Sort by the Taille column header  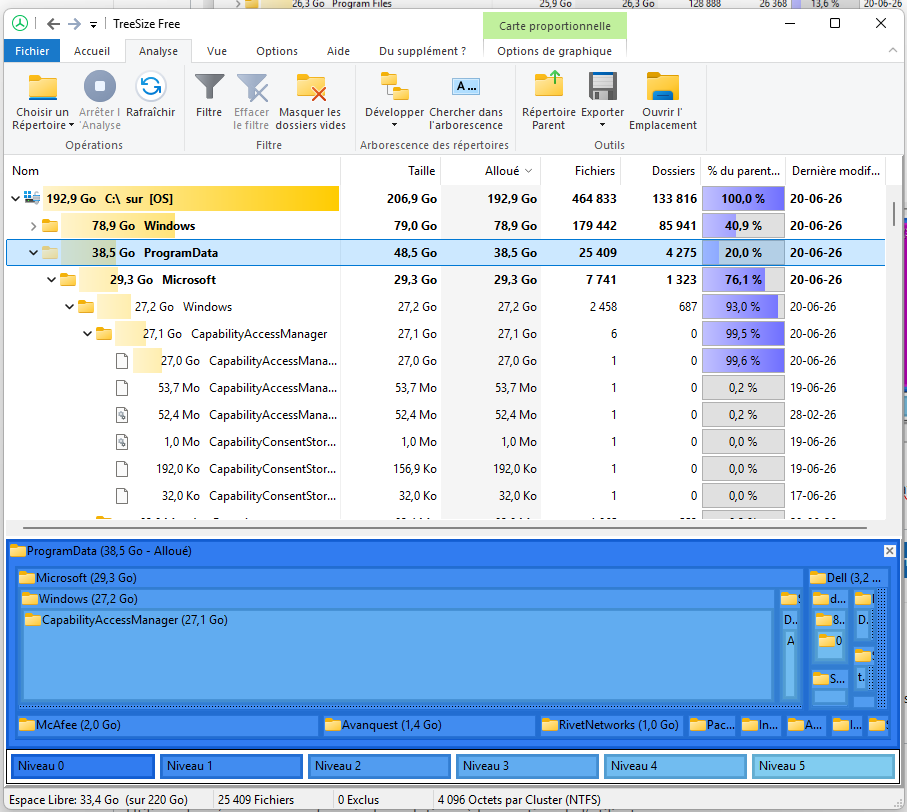[x=390, y=171]
